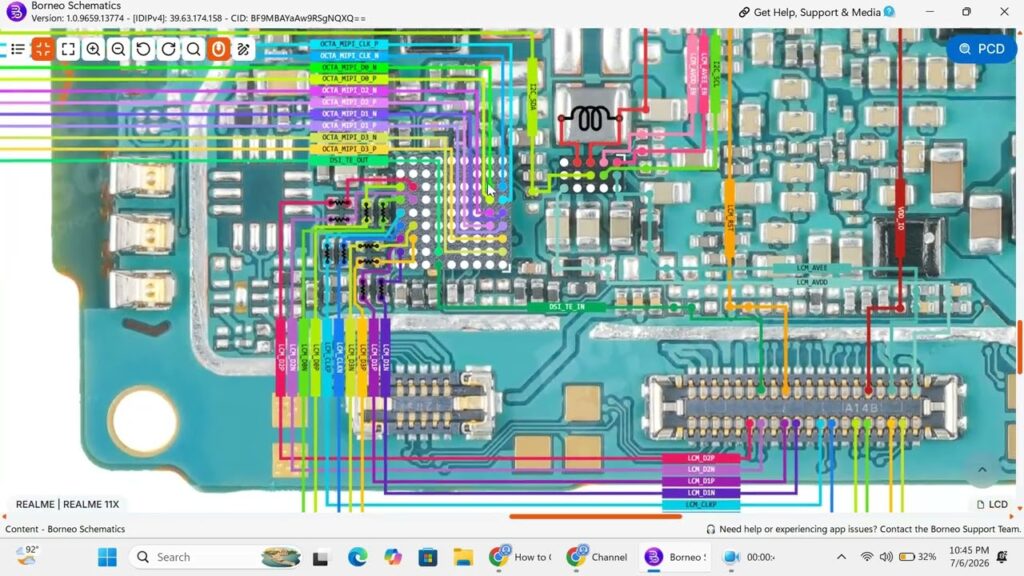Click the REALME 11X model label

tap(67, 504)
